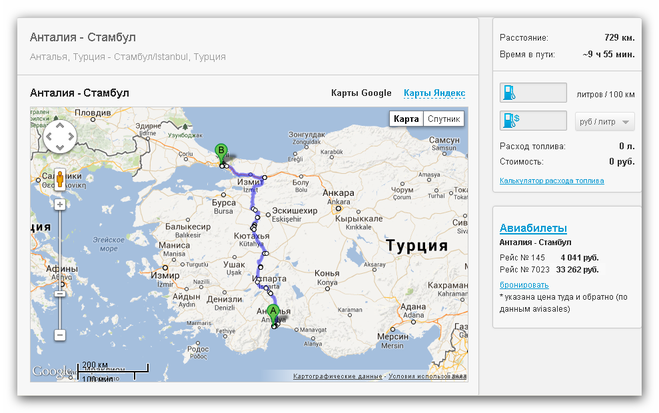
Task: Click the Манавгат town label
Action: pos(313,330)
